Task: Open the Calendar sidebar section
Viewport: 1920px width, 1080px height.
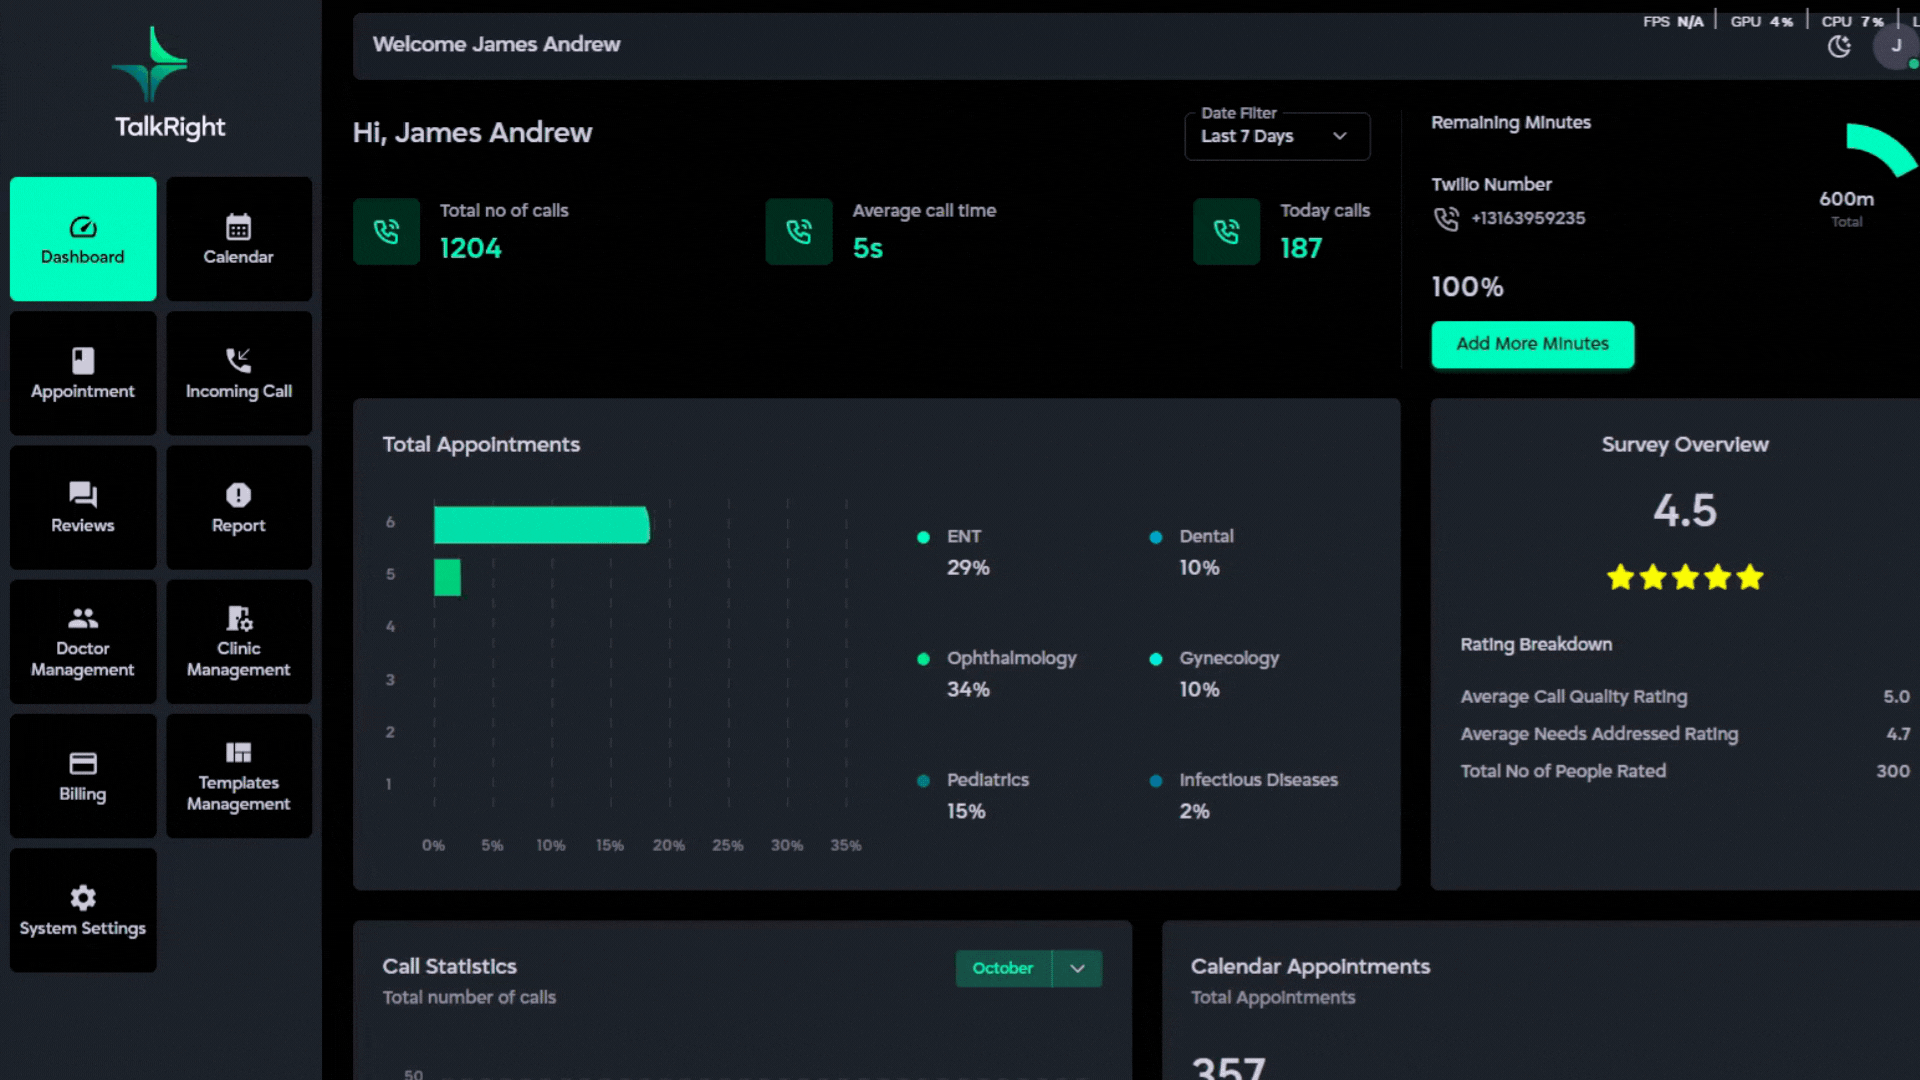Action: (x=238, y=239)
